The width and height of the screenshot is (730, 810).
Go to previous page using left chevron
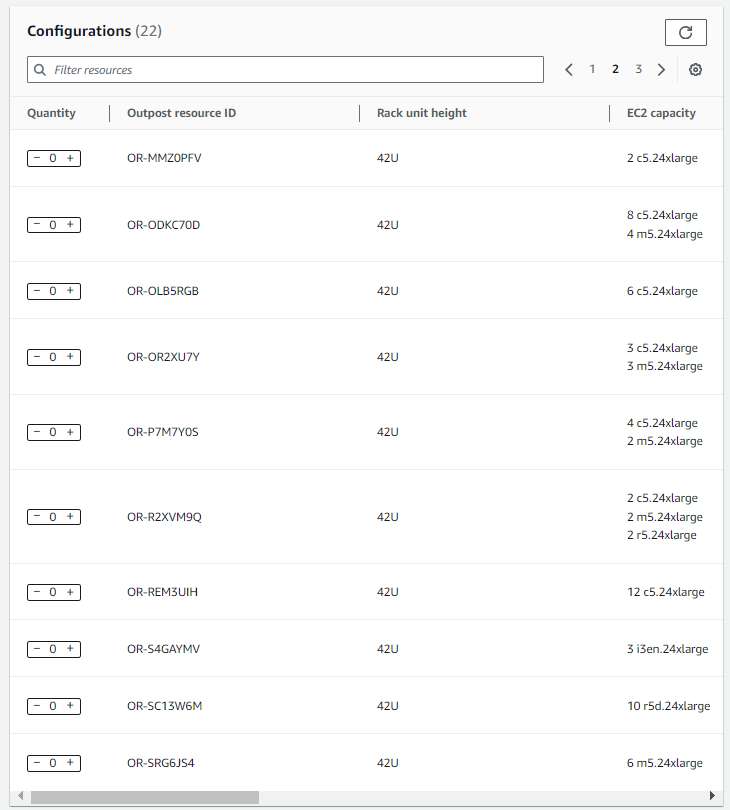(569, 70)
